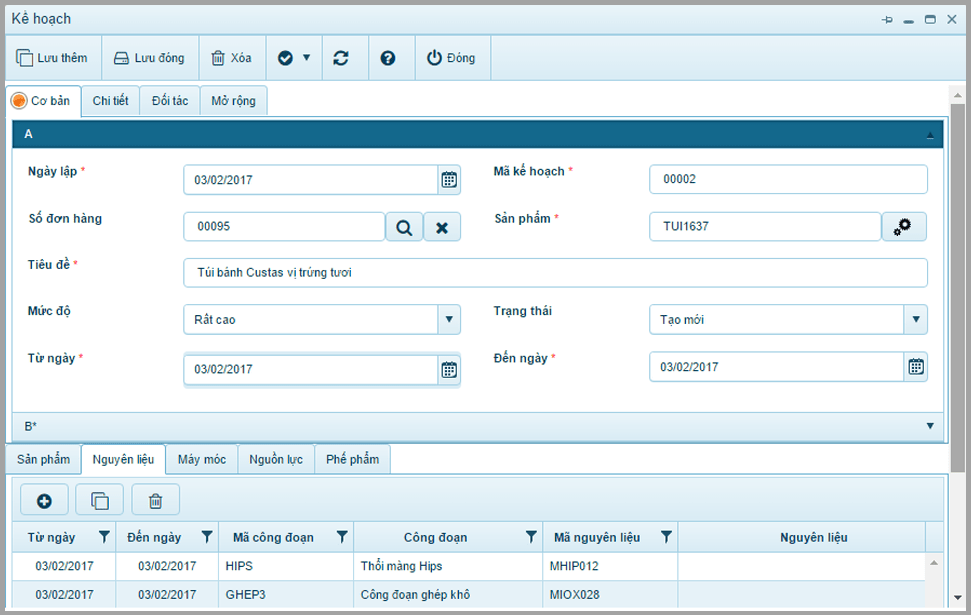Image resolution: width=971 pixels, height=615 pixels.
Task: Click the Tiêu đề title input field
Action: coord(555,273)
